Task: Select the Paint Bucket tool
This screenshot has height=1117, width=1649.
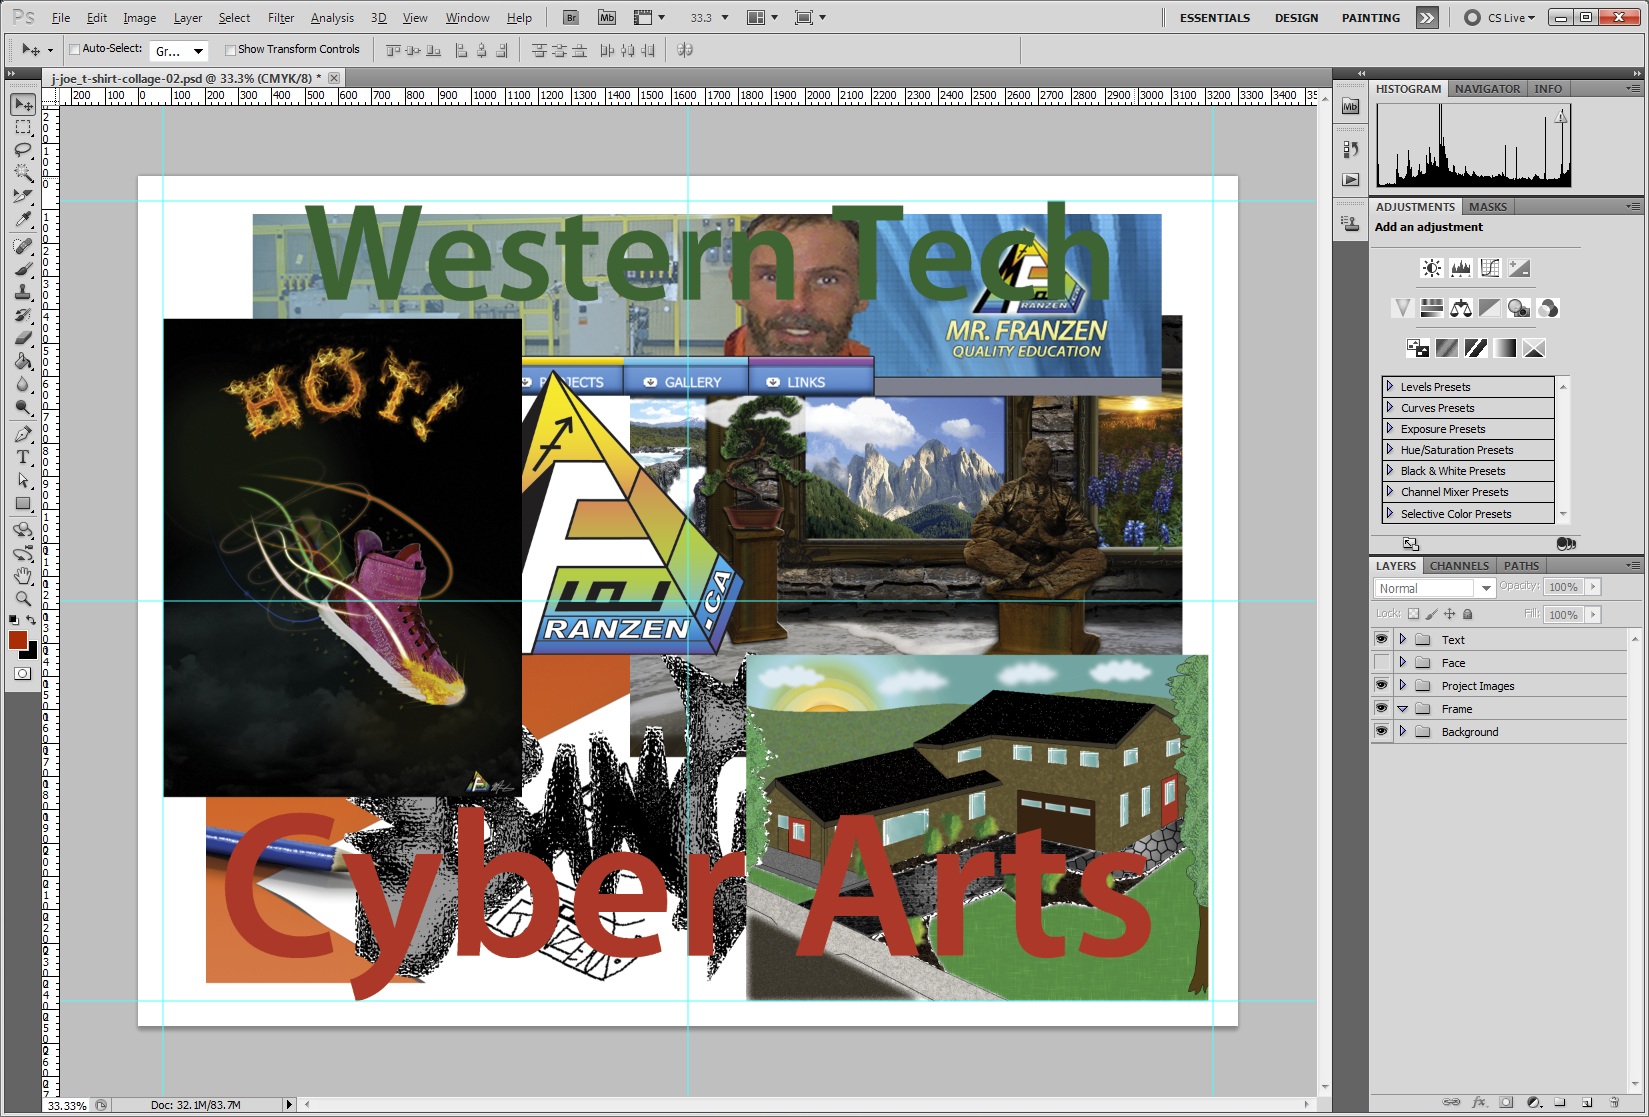Action: tap(23, 361)
